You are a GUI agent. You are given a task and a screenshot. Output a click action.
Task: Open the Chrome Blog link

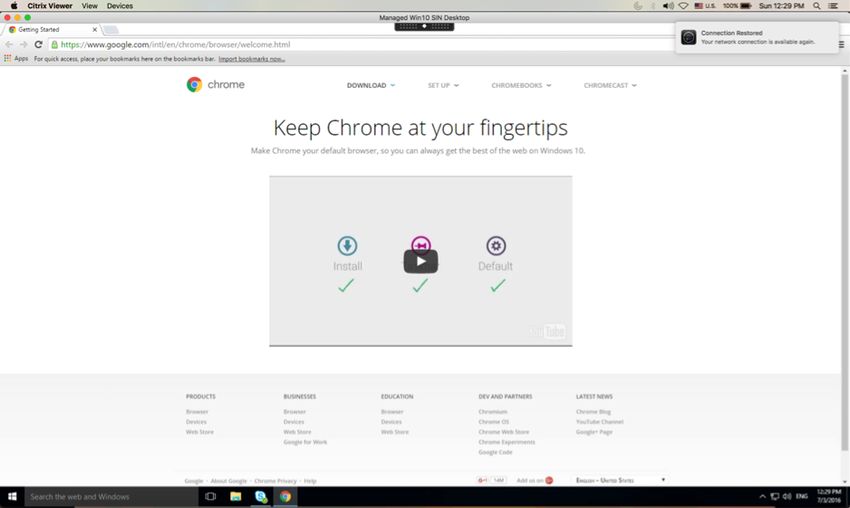pos(593,411)
